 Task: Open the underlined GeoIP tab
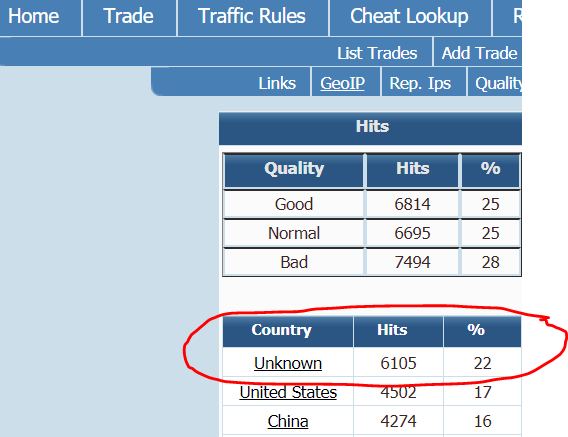[342, 83]
